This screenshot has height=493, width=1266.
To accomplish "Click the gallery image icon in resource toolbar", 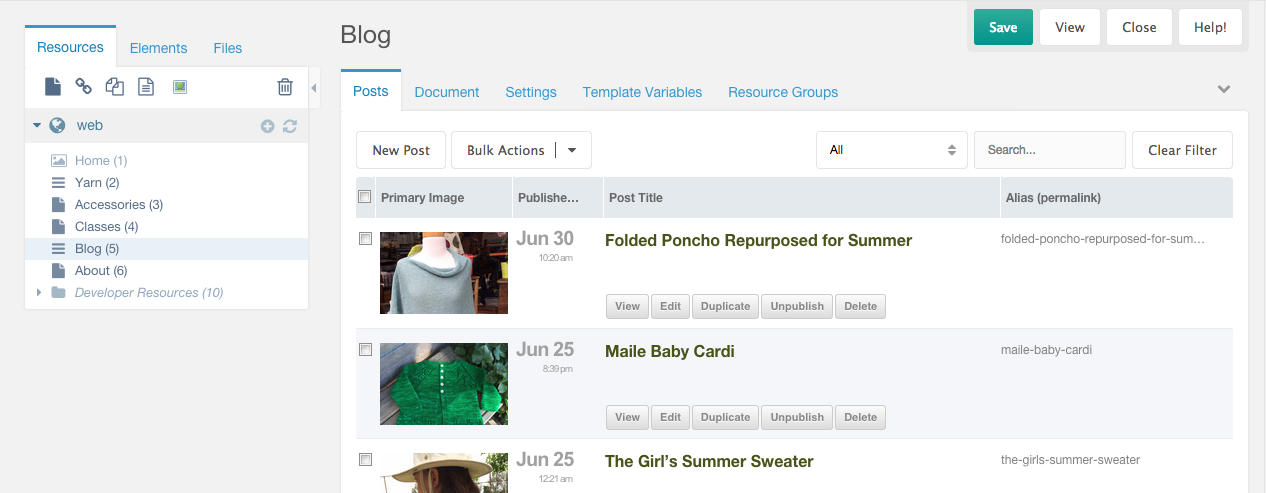I will pyautogui.click(x=179, y=87).
